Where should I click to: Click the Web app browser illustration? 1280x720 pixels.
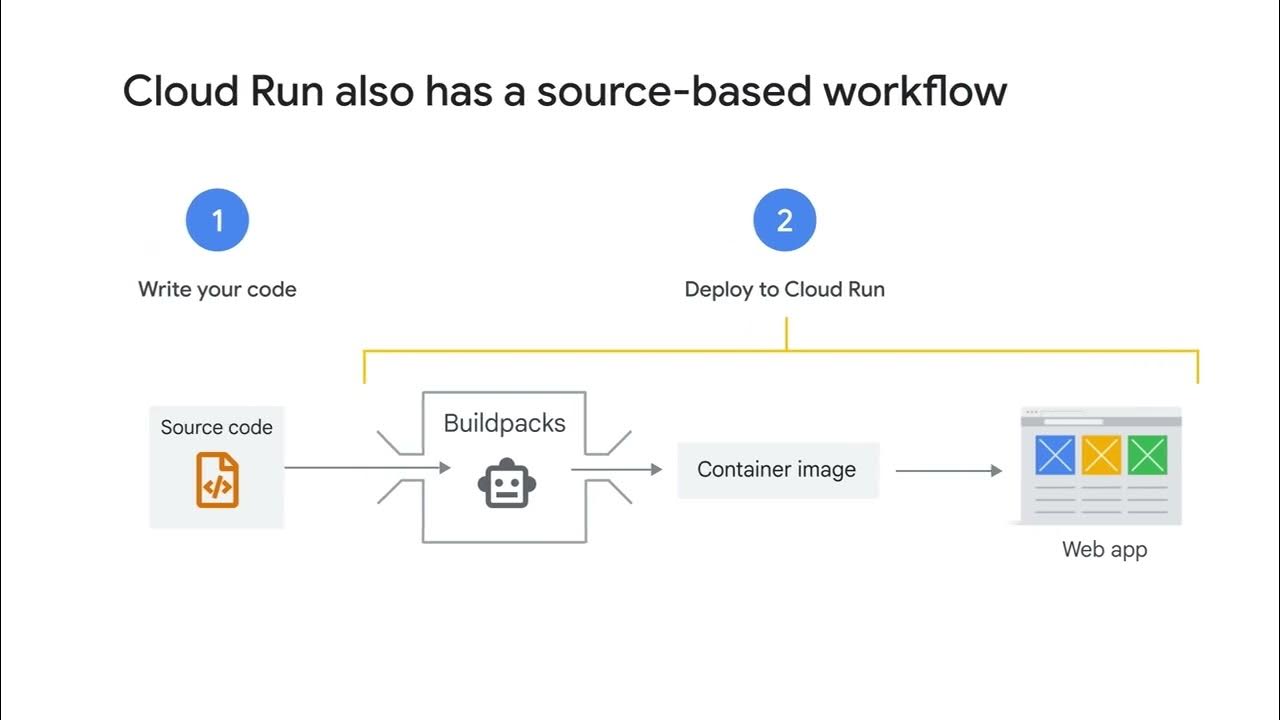pos(1100,466)
